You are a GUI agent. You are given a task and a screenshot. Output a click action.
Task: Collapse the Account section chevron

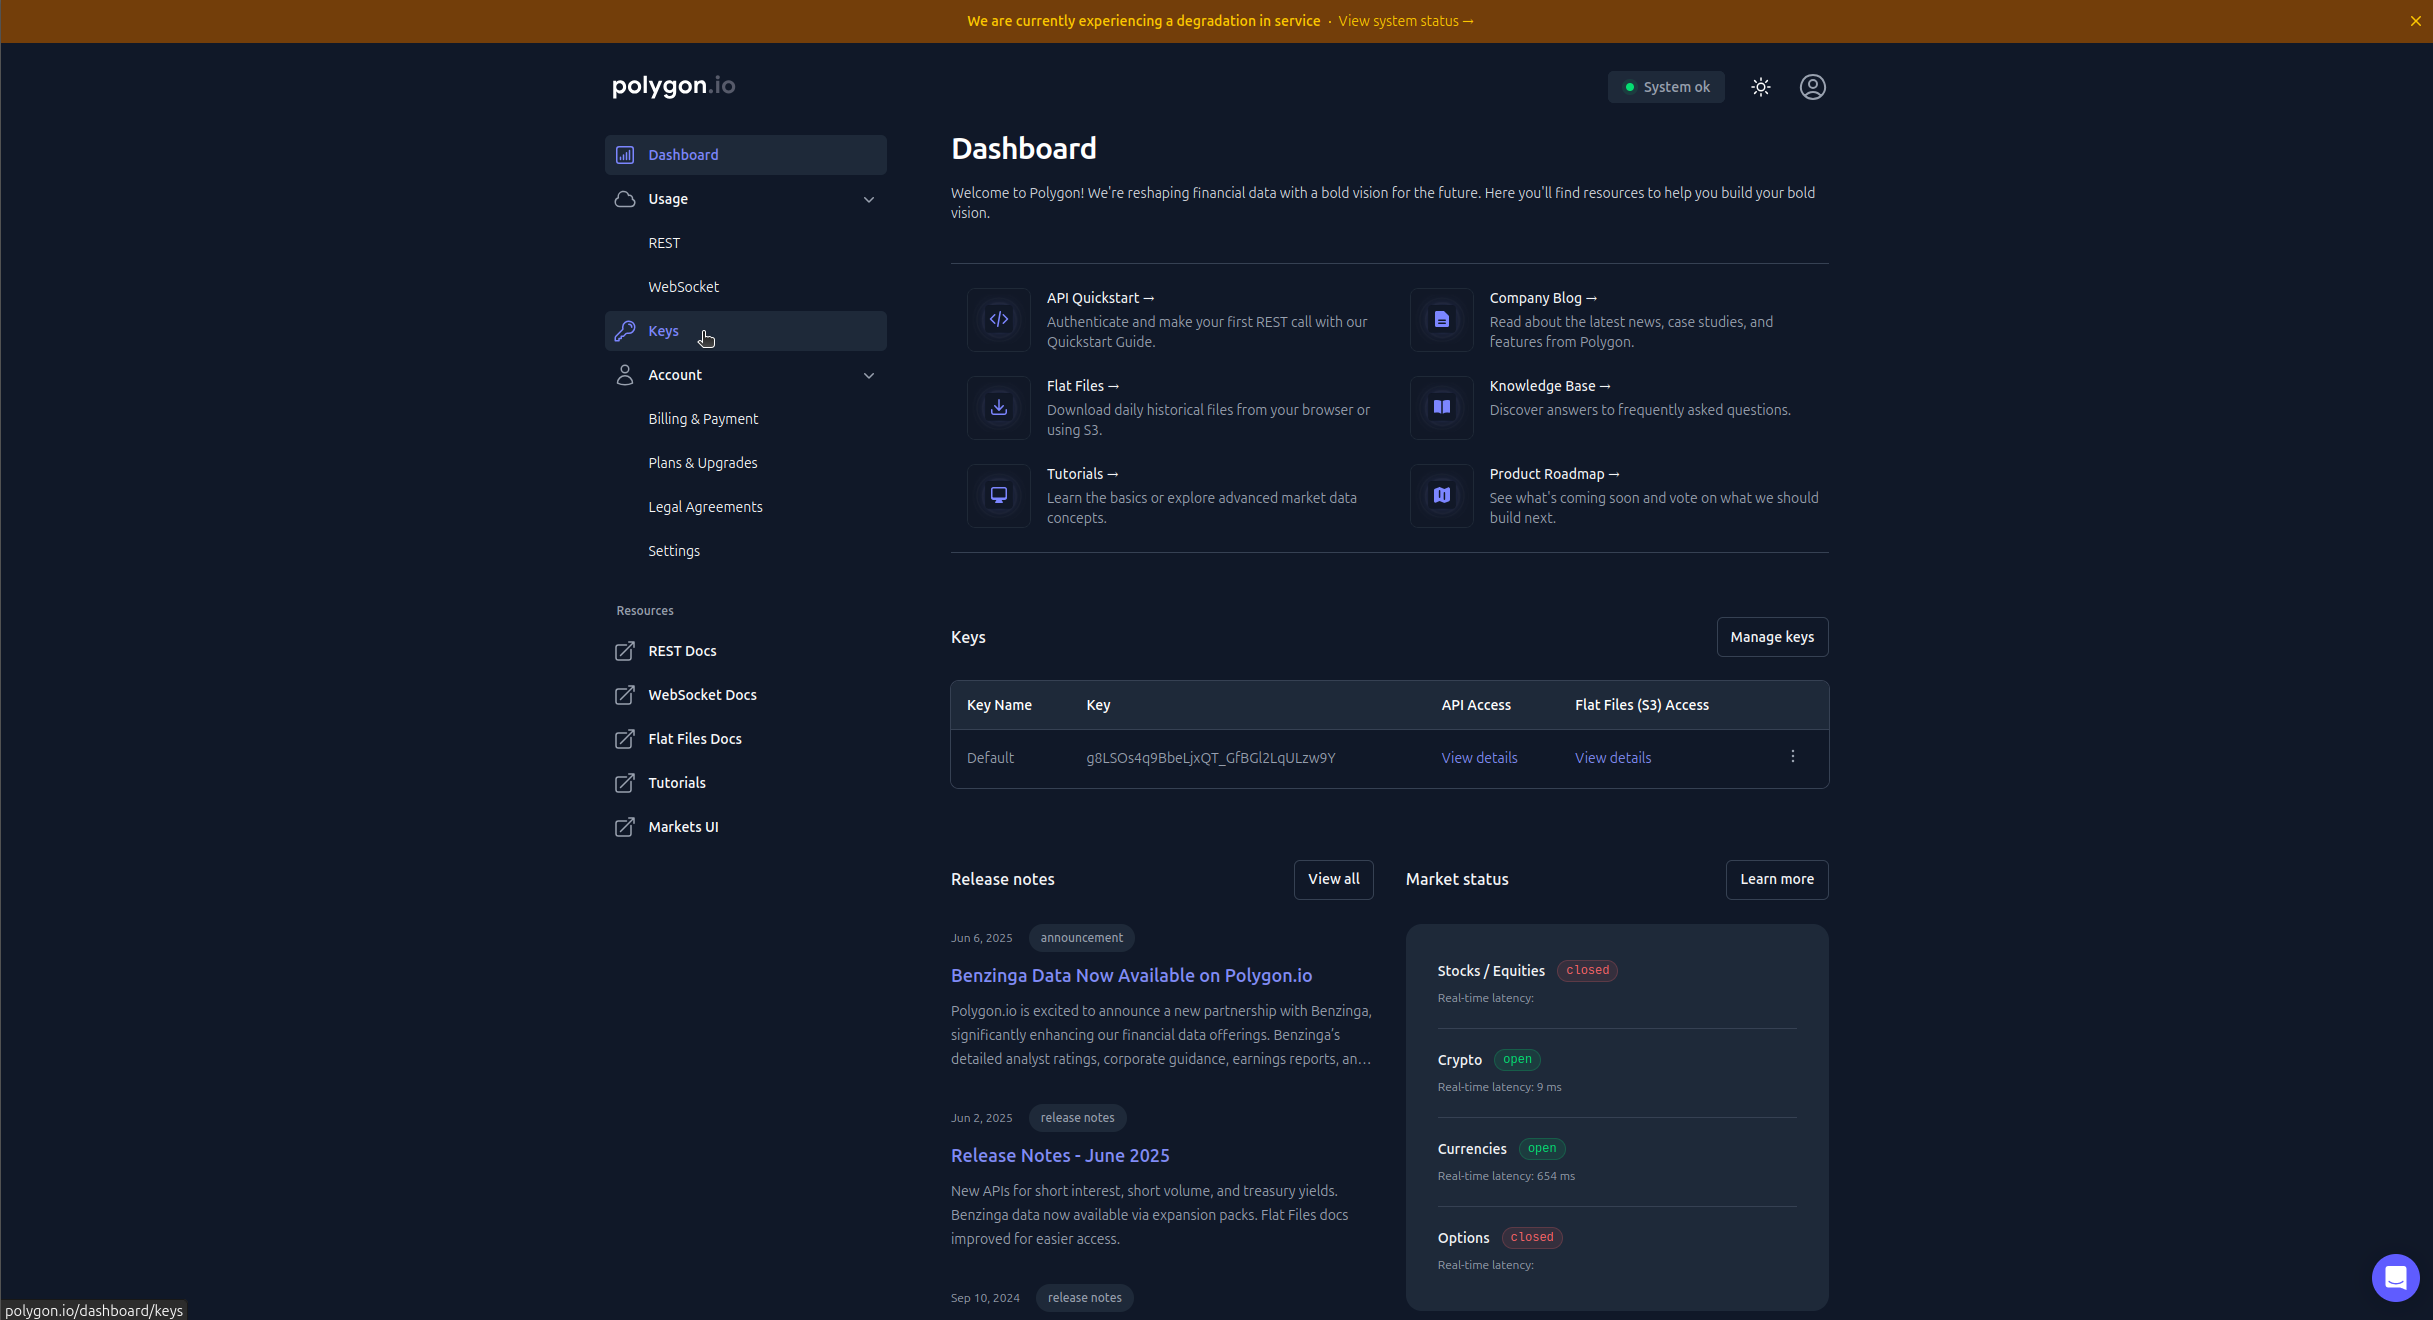pos(869,375)
